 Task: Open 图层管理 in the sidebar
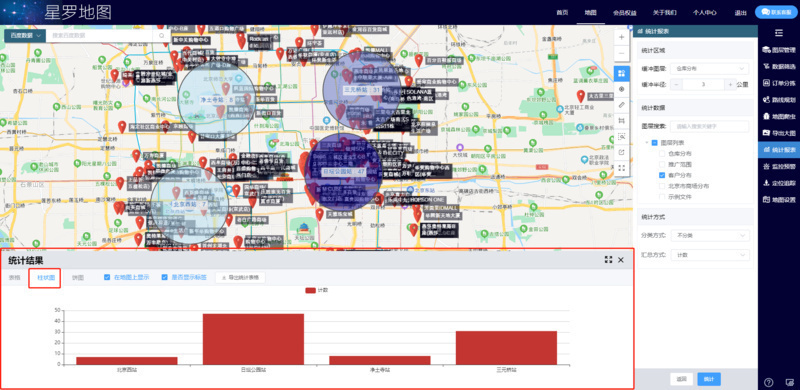[x=779, y=50]
